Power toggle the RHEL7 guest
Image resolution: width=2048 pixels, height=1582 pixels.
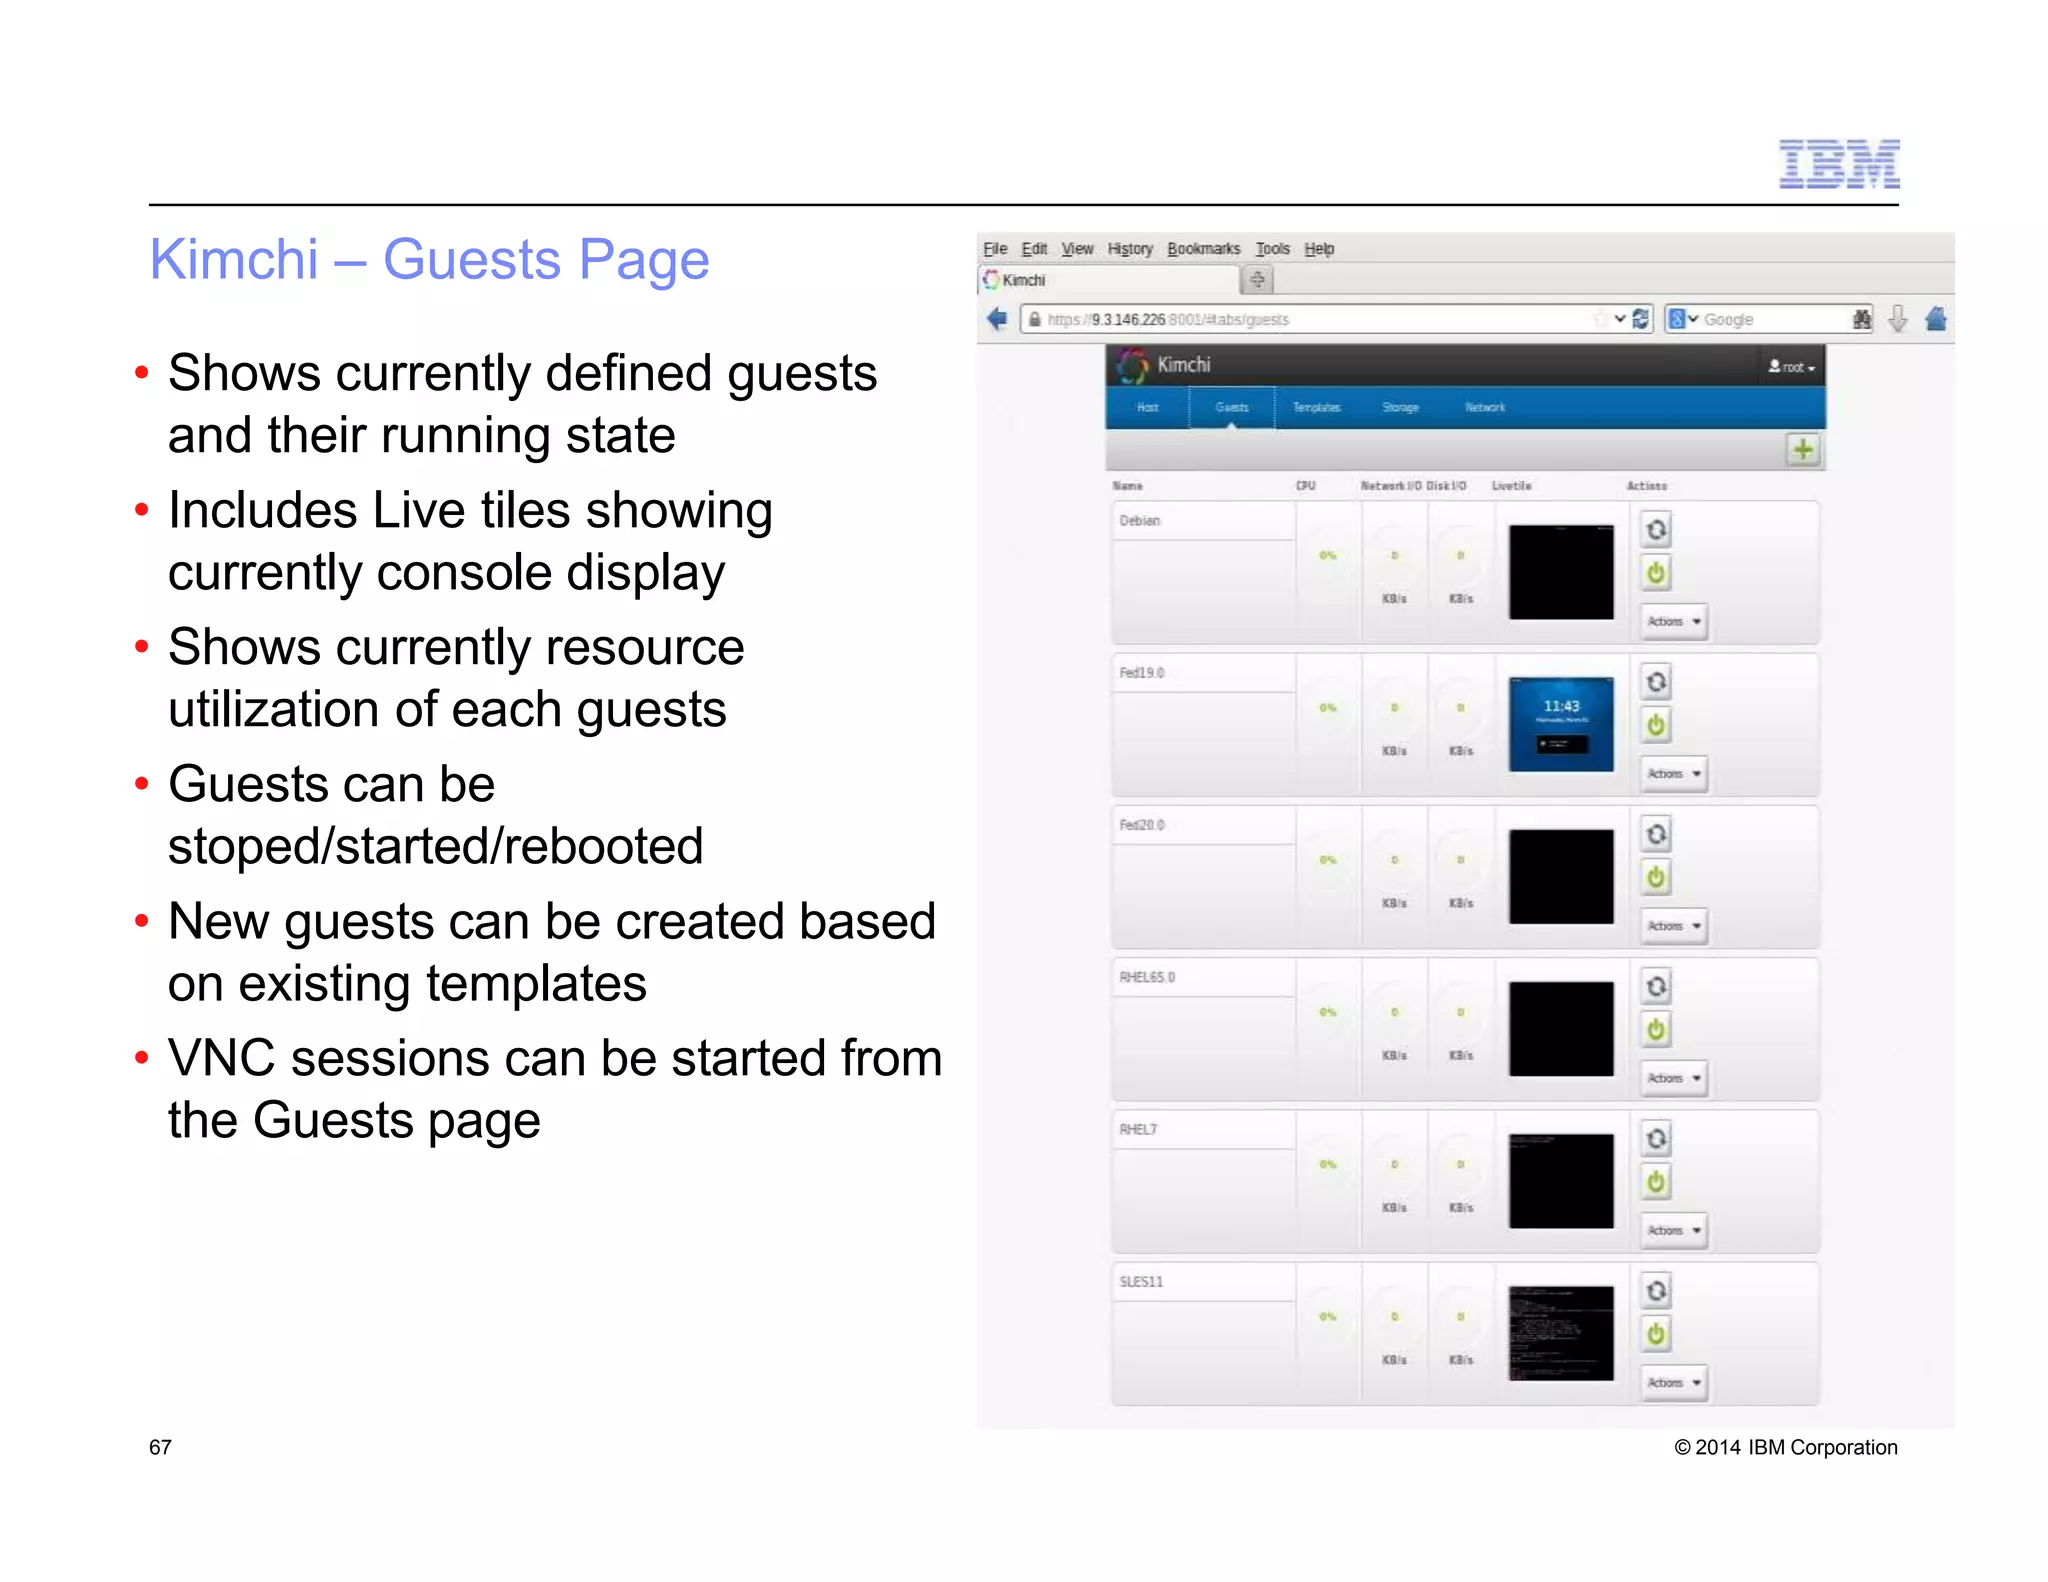click(x=1656, y=1182)
